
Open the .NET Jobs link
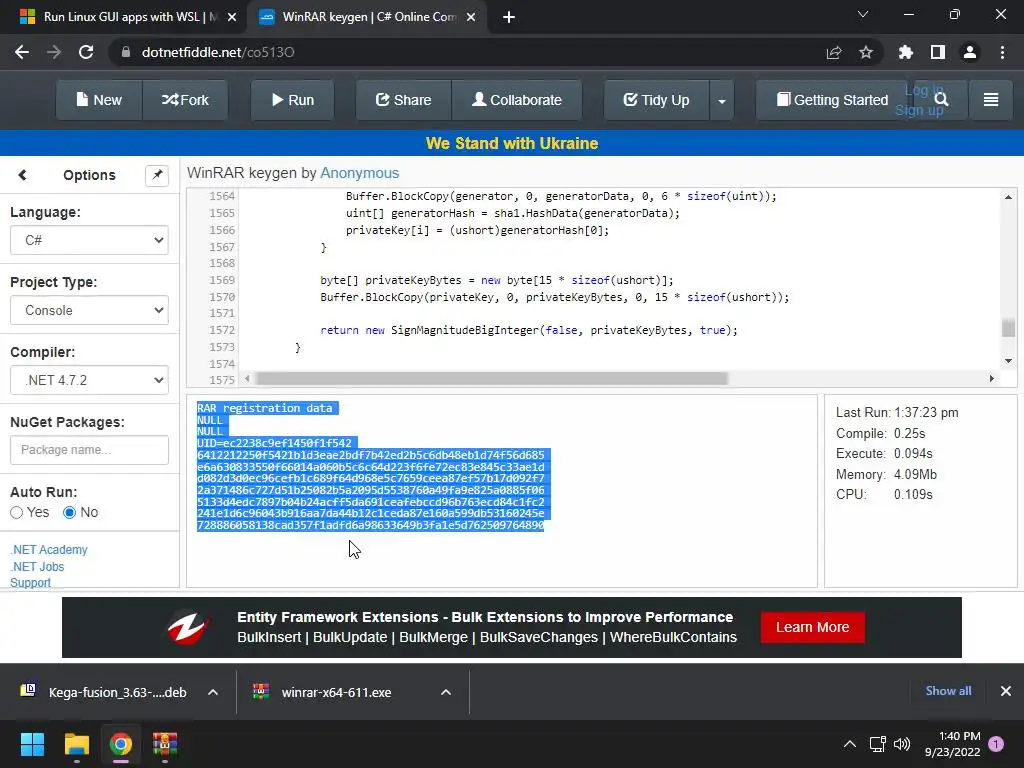37,567
